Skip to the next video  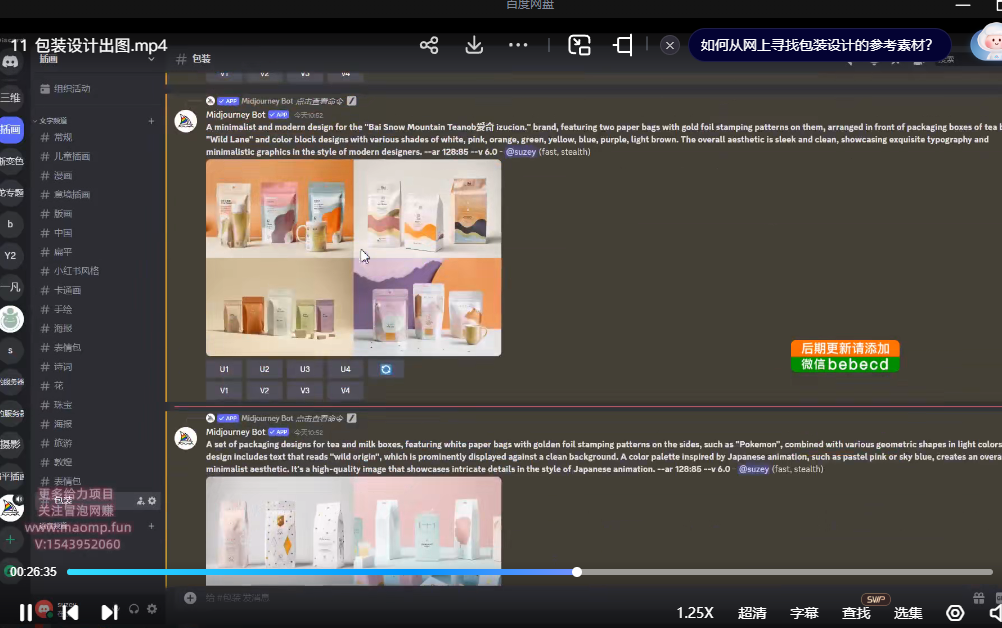(x=109, y=613)
